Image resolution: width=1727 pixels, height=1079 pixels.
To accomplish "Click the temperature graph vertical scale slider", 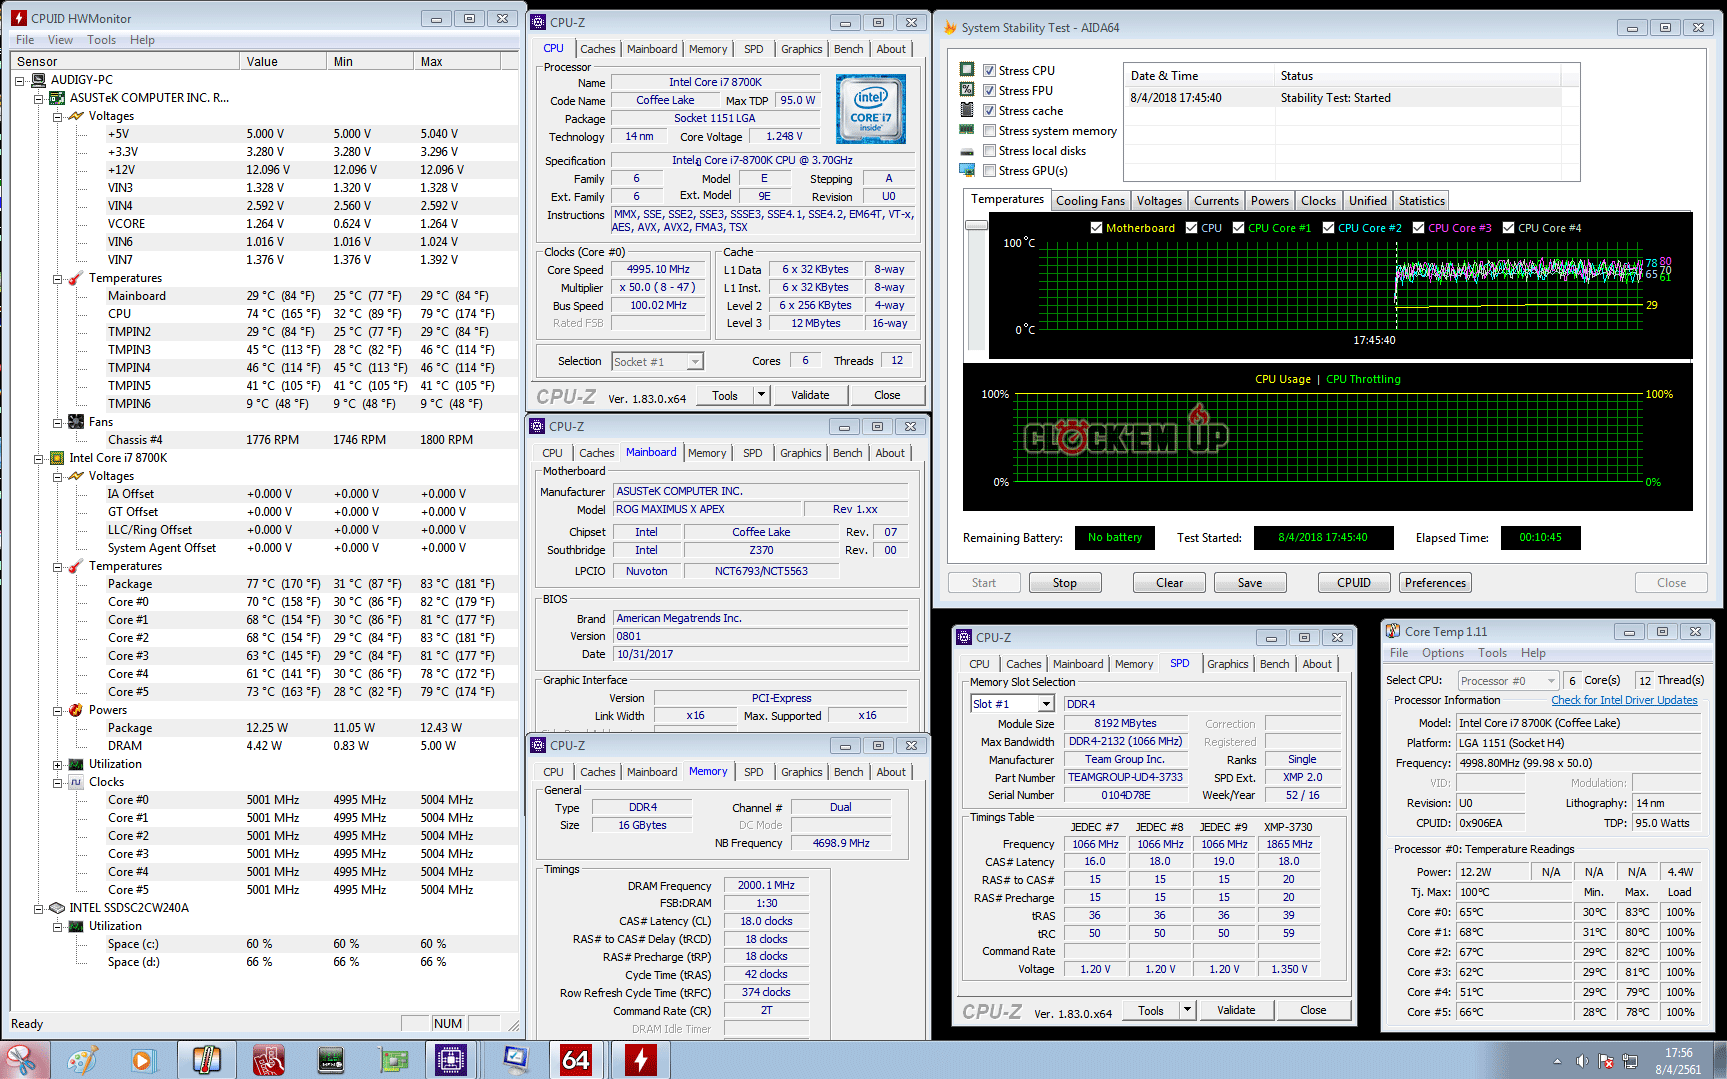I will [x=976, y=226].
